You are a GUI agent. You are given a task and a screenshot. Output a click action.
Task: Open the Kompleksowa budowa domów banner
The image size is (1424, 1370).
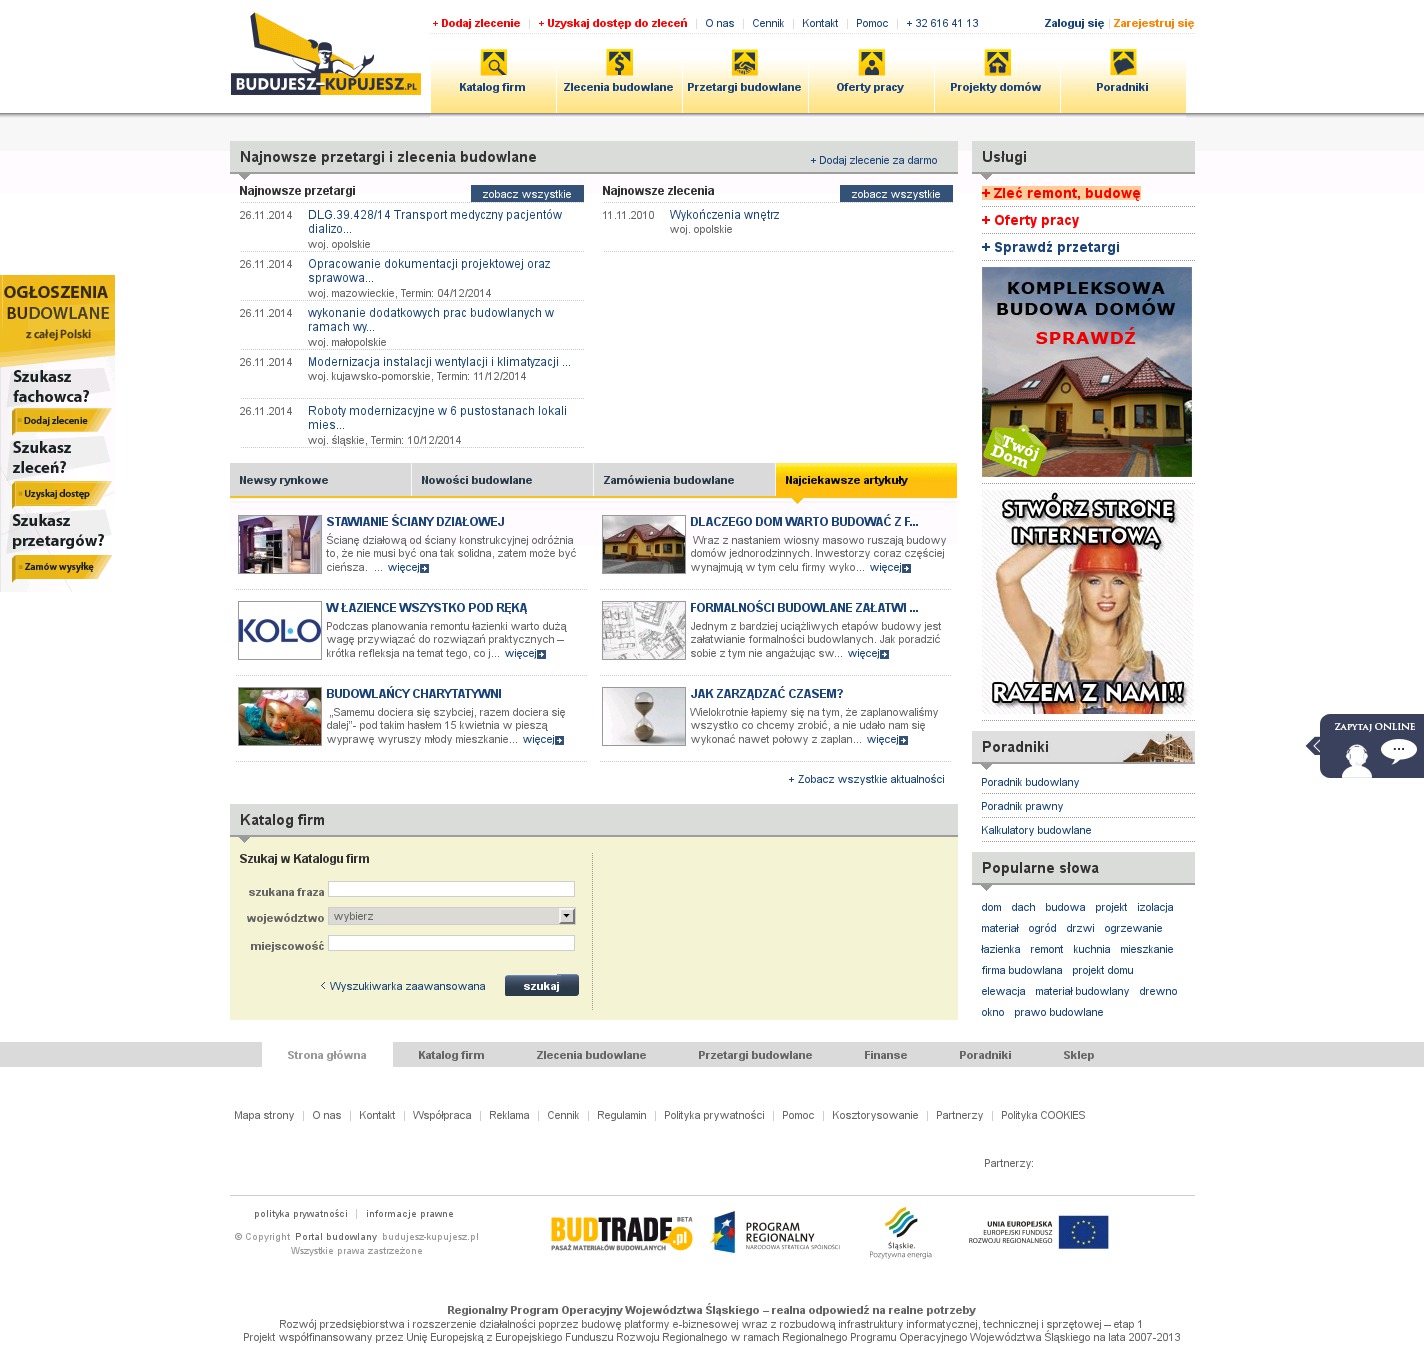coord(1087,372)
